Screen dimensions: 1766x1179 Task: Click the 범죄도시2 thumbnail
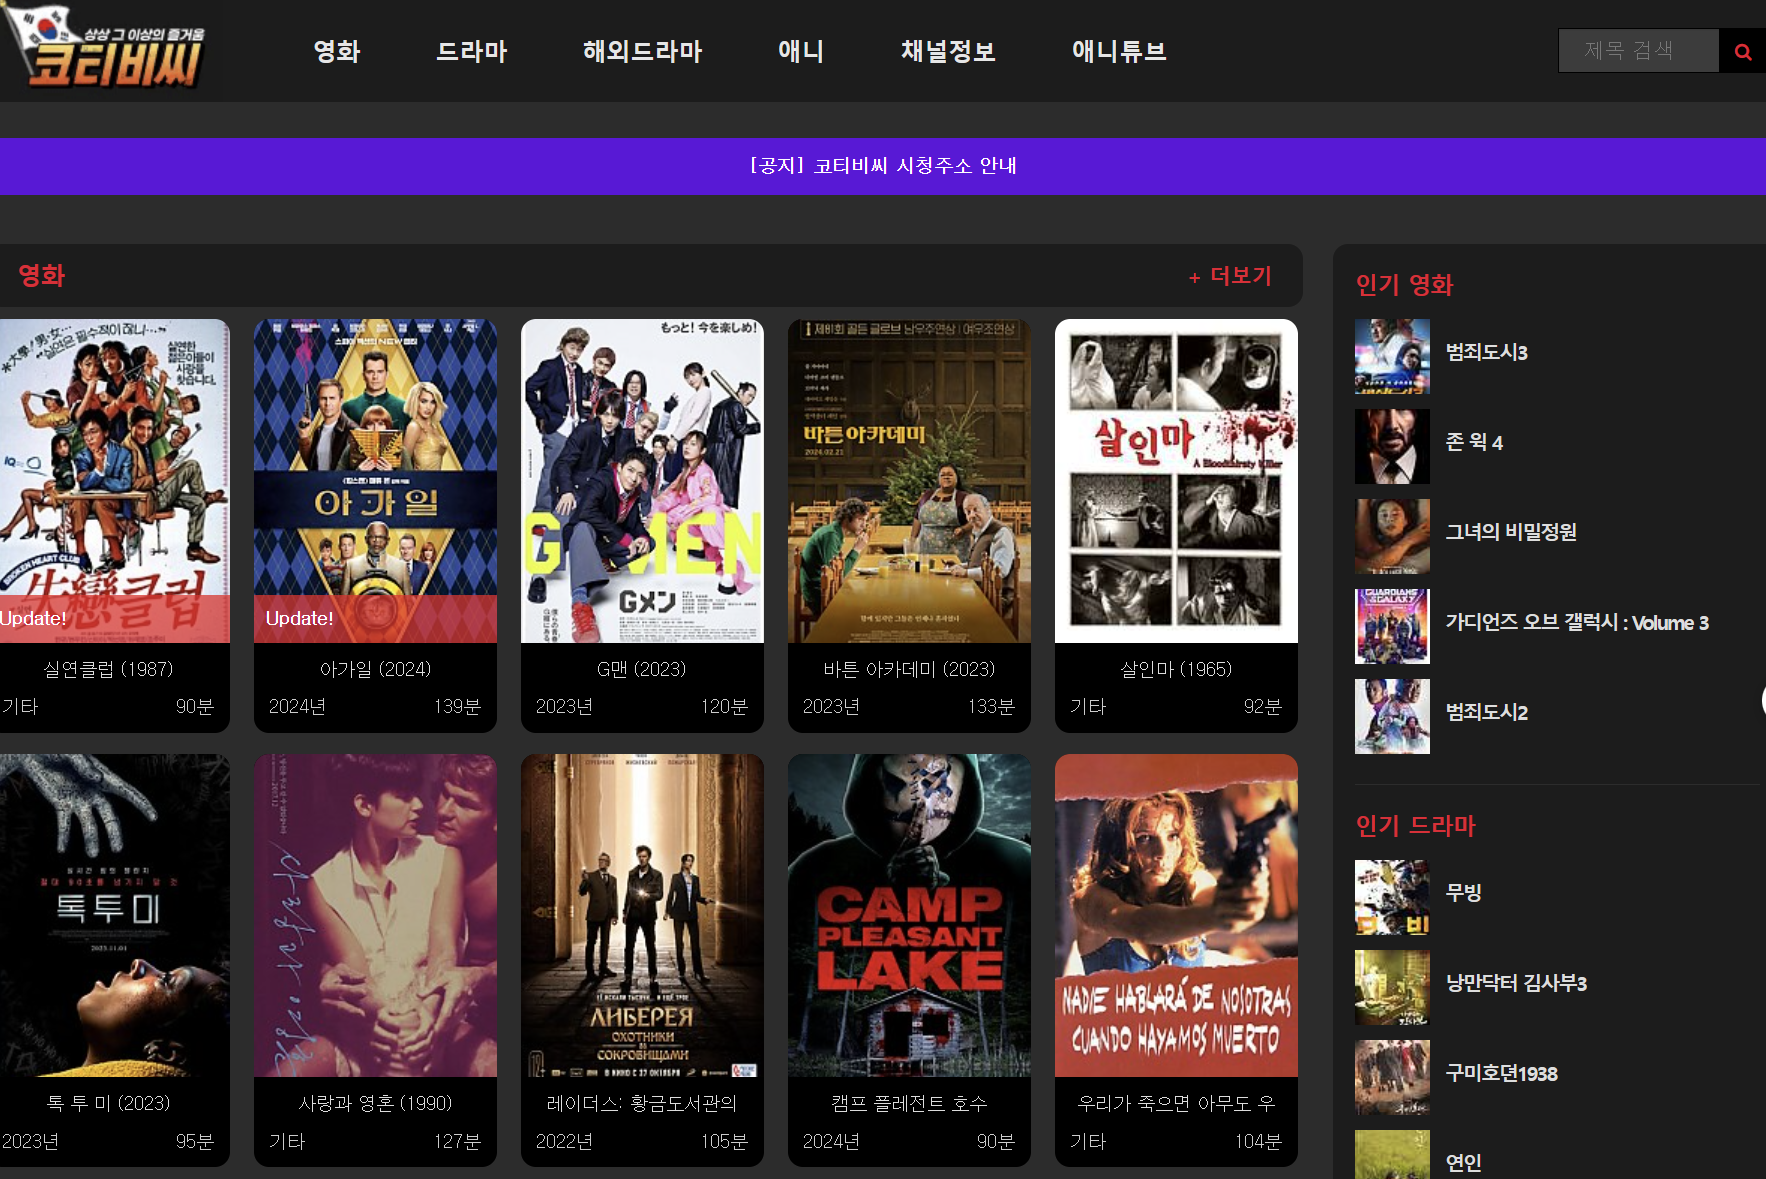click(1392, 716)
